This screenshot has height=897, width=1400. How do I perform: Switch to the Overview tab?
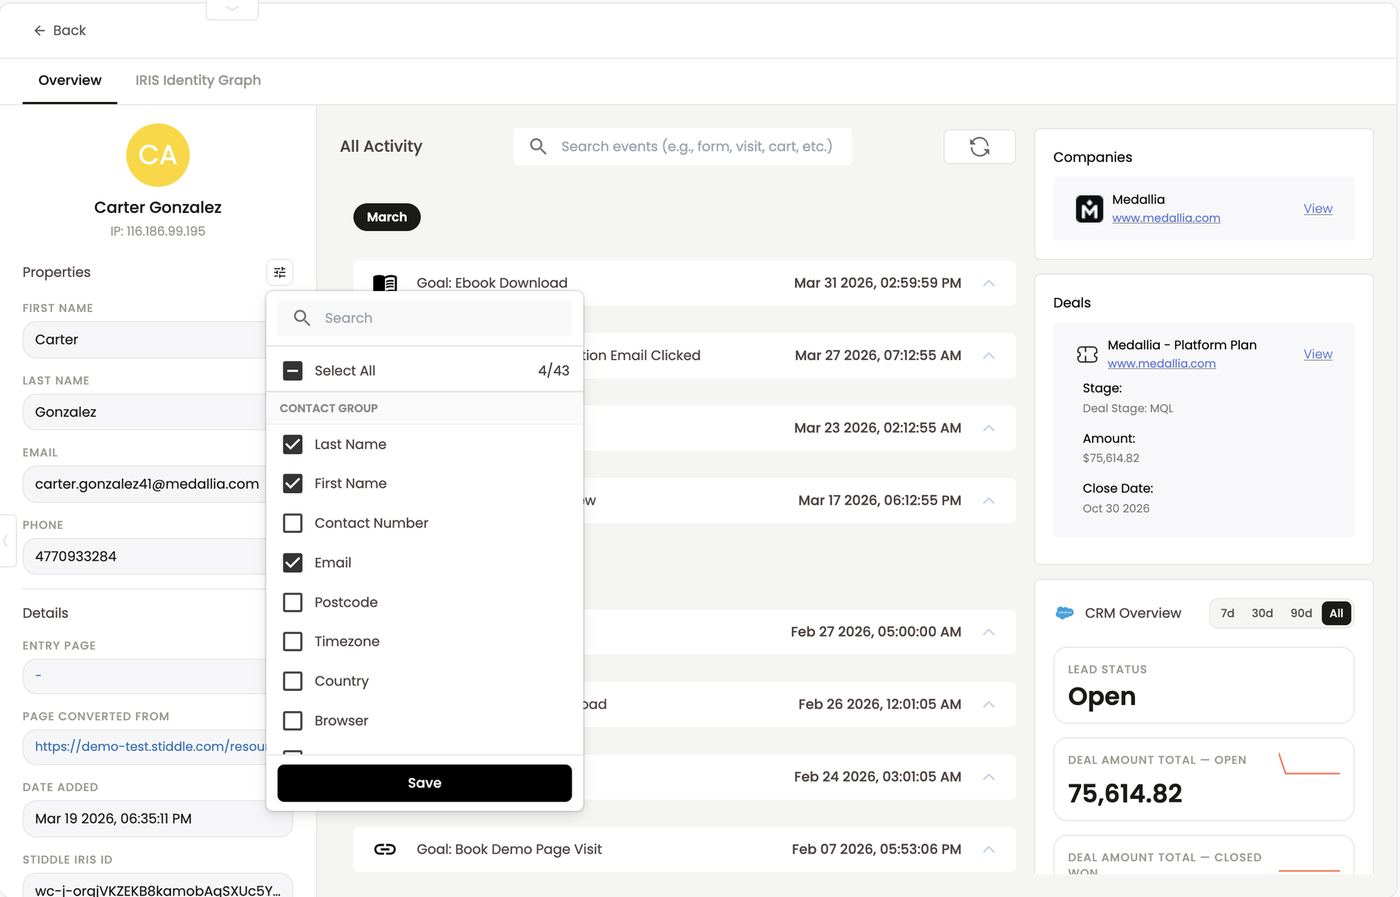70,80
